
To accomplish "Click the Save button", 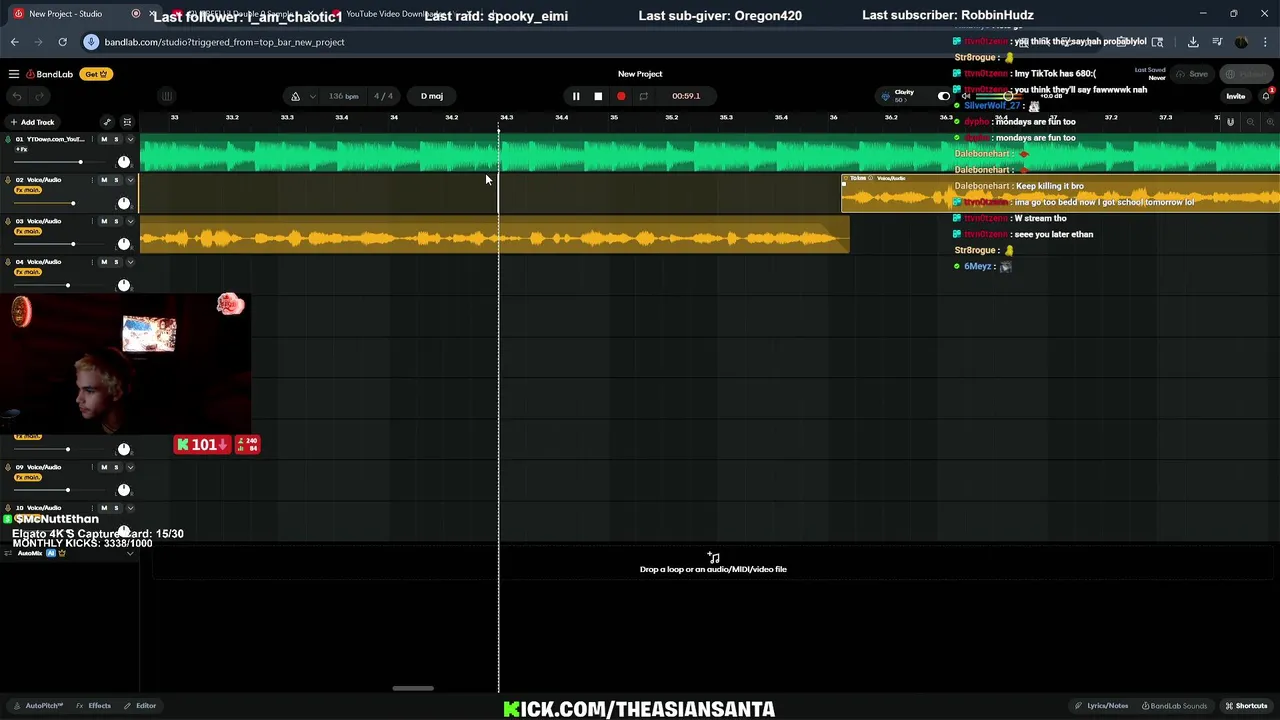I will (x=1192, y=74).
